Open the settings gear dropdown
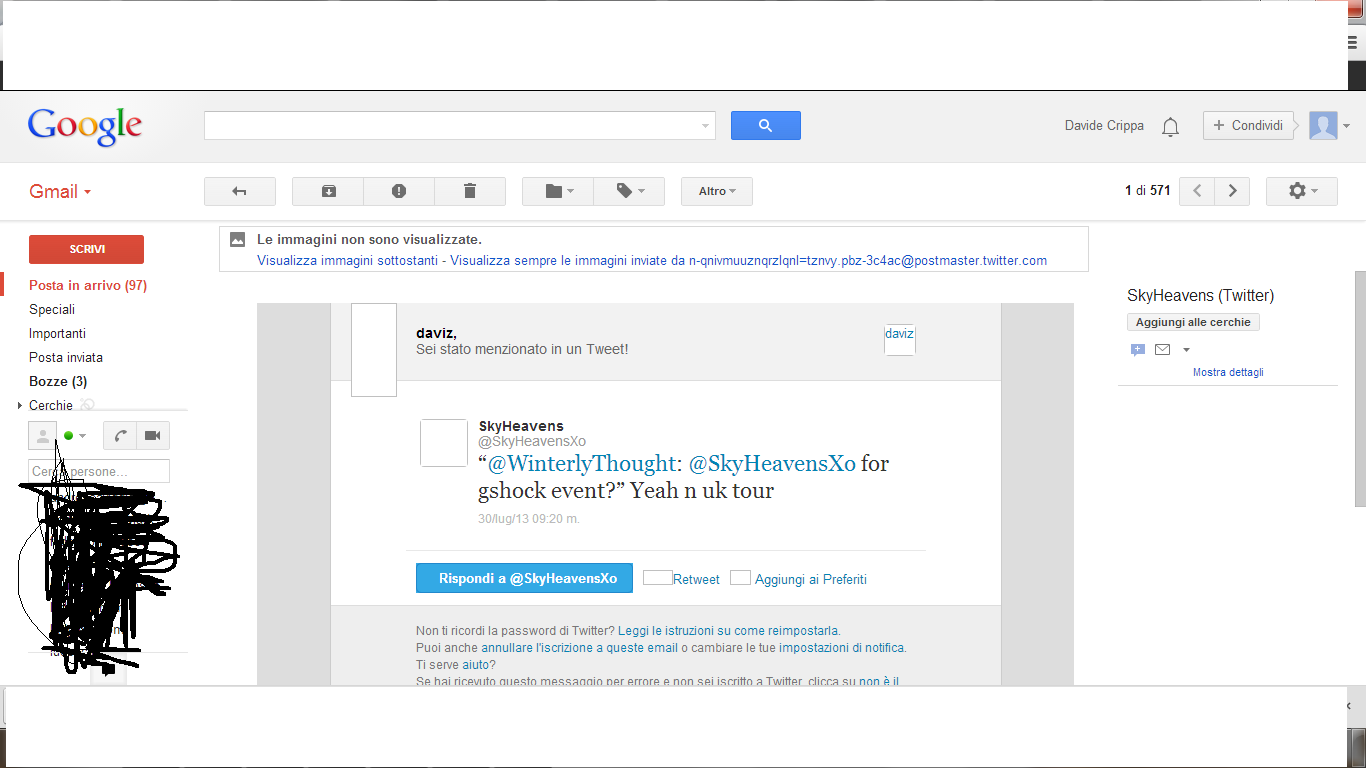 tap(1301, 191)
